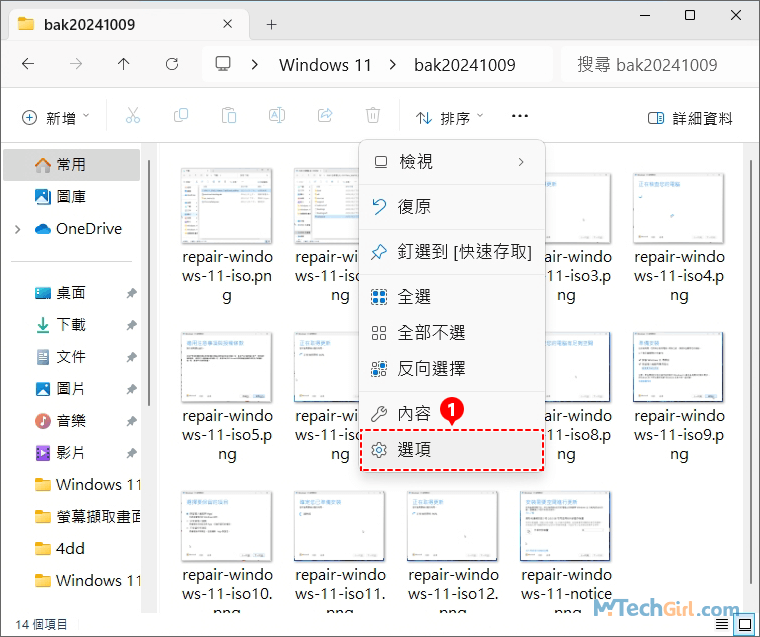Screen dimensions: 760x637
Task: Switch to large icons view in status bar
Action: point(744,625)
